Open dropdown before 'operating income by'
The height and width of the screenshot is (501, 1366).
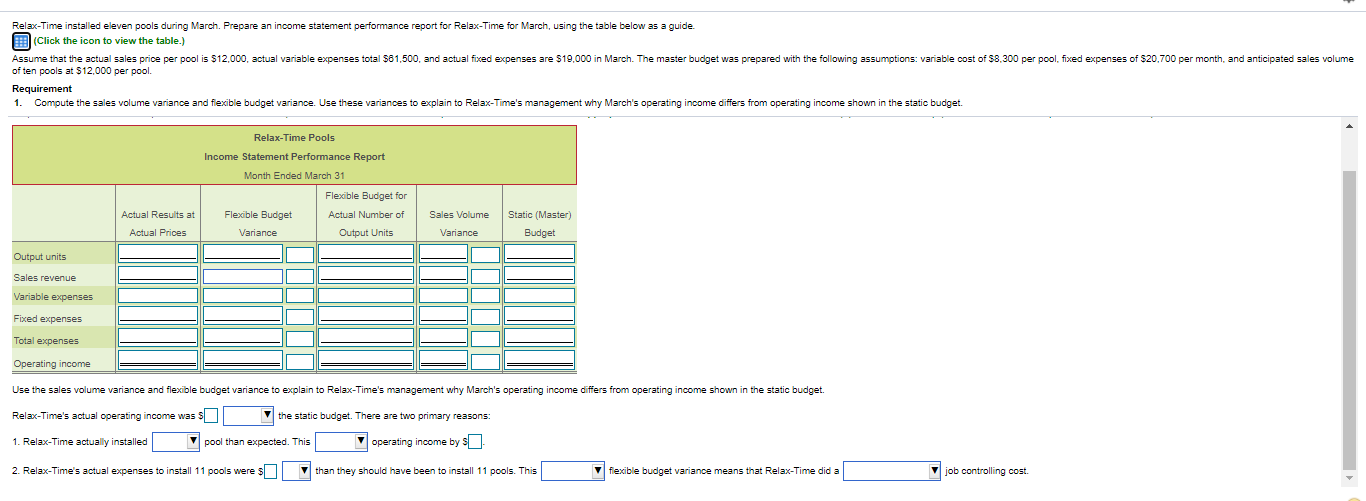342,441
